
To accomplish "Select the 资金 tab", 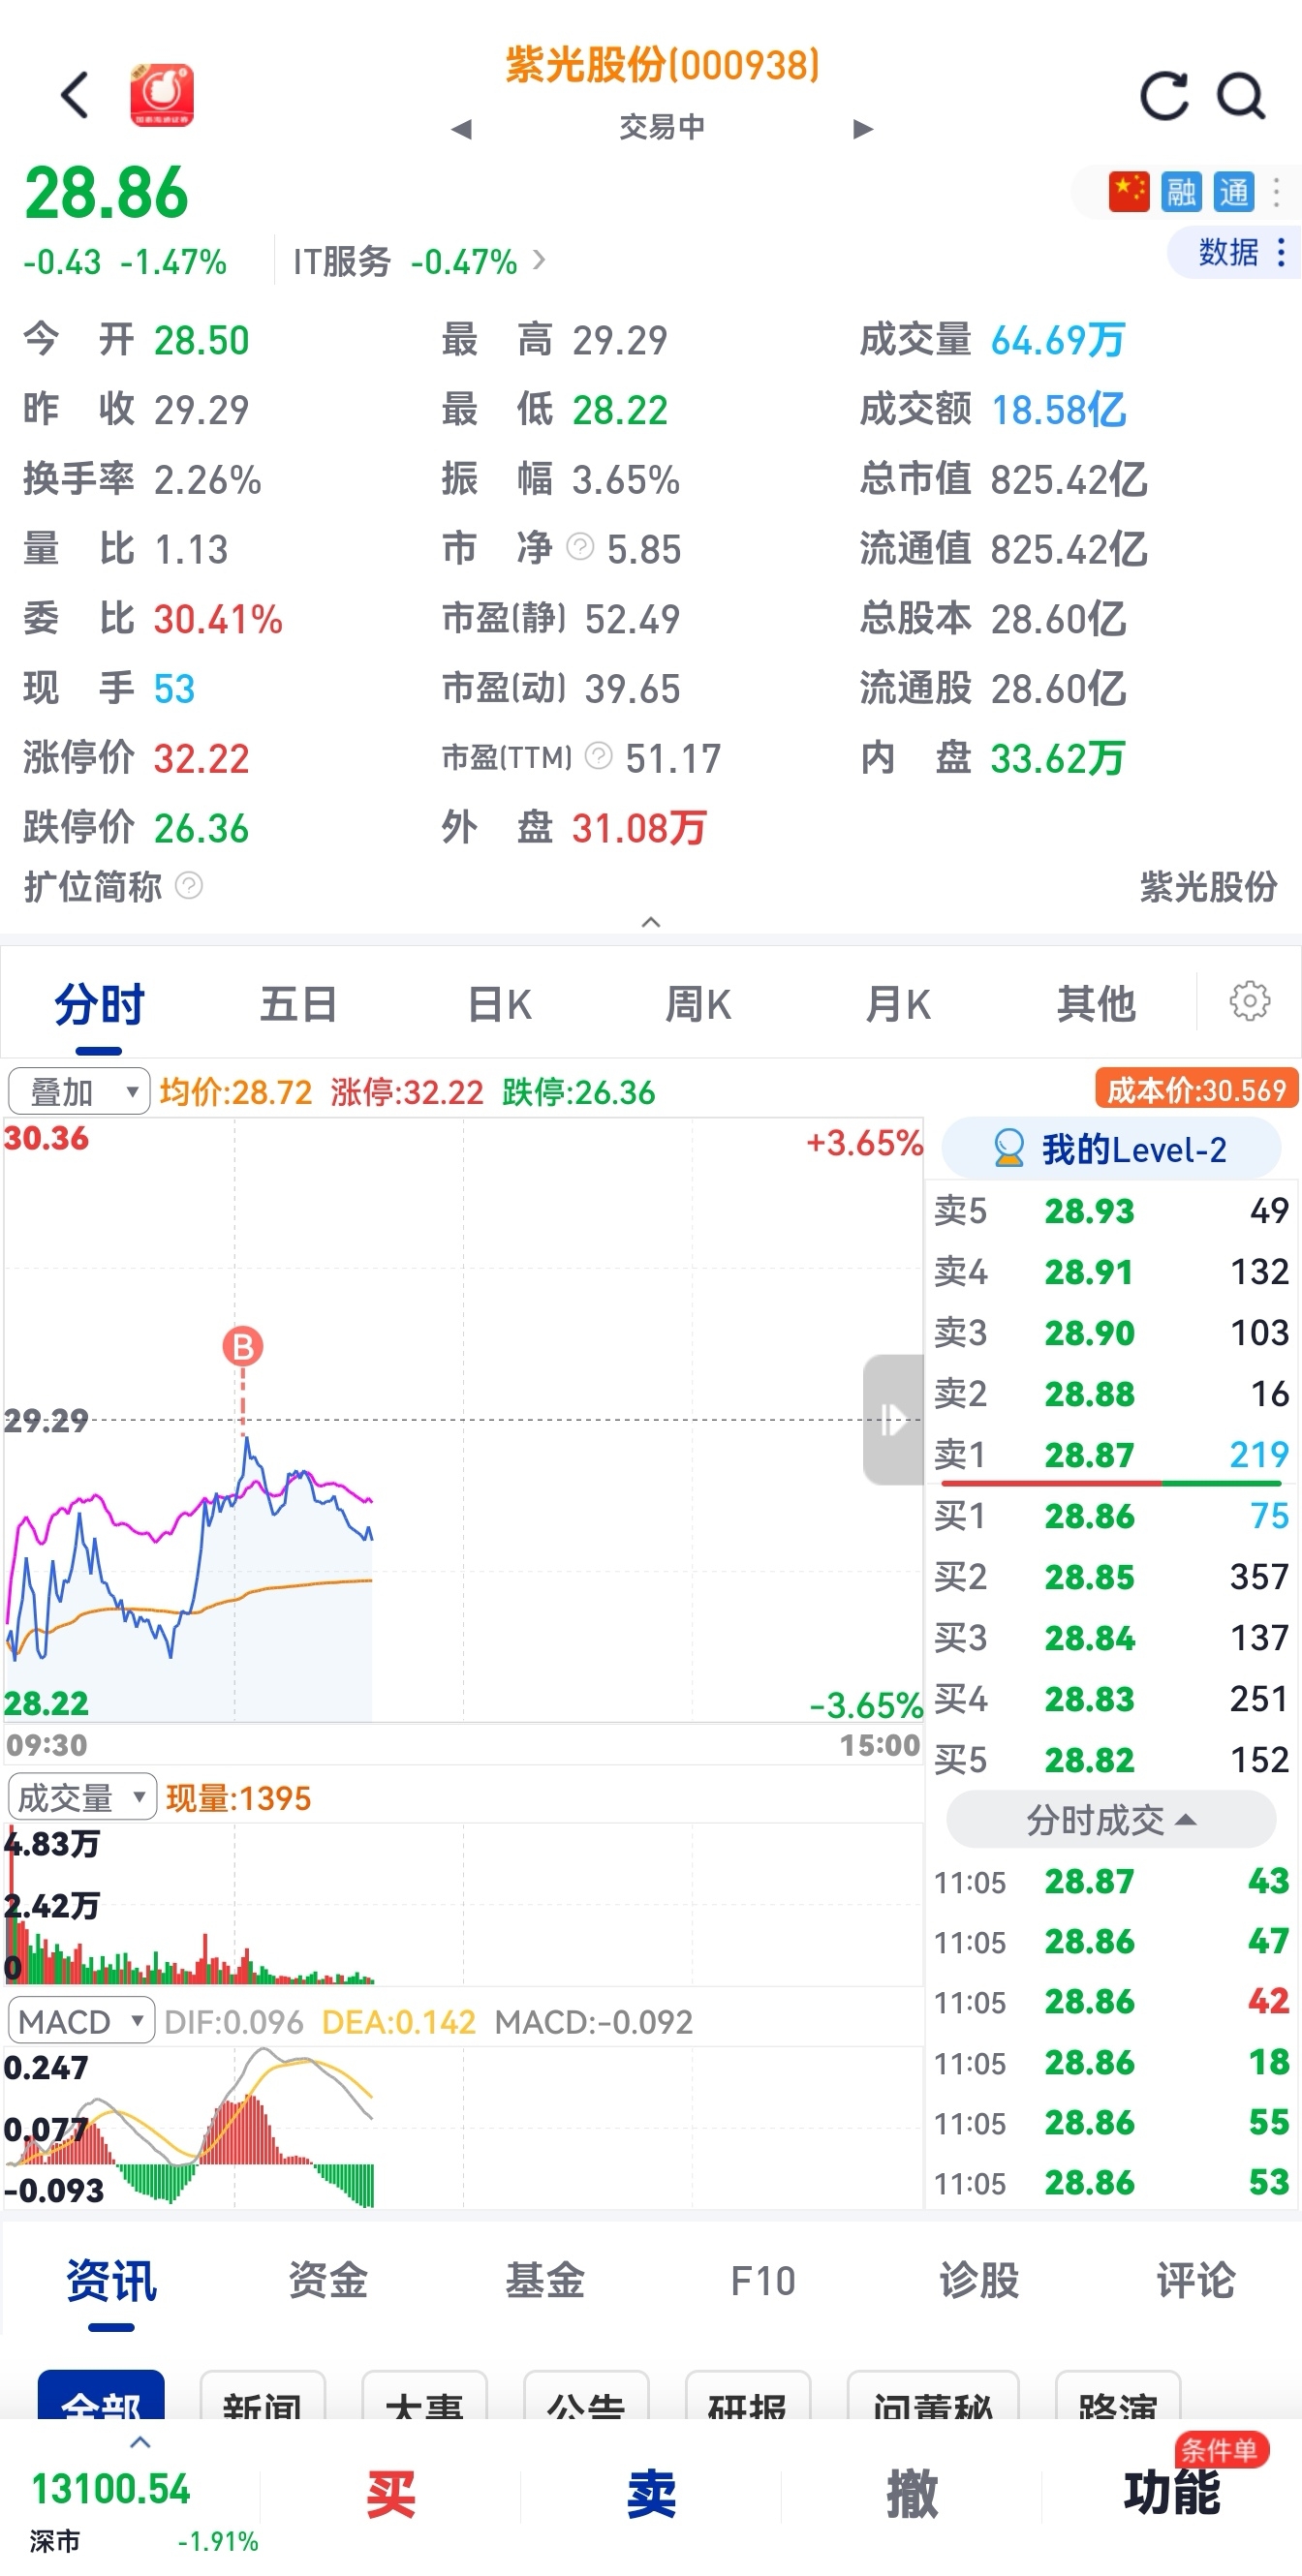I will 328,2280.
